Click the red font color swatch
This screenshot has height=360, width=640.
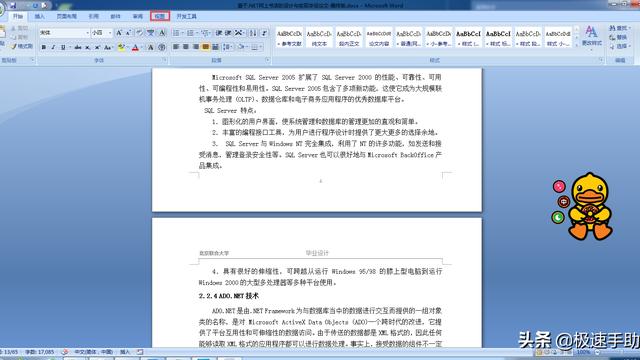[135, 47]
